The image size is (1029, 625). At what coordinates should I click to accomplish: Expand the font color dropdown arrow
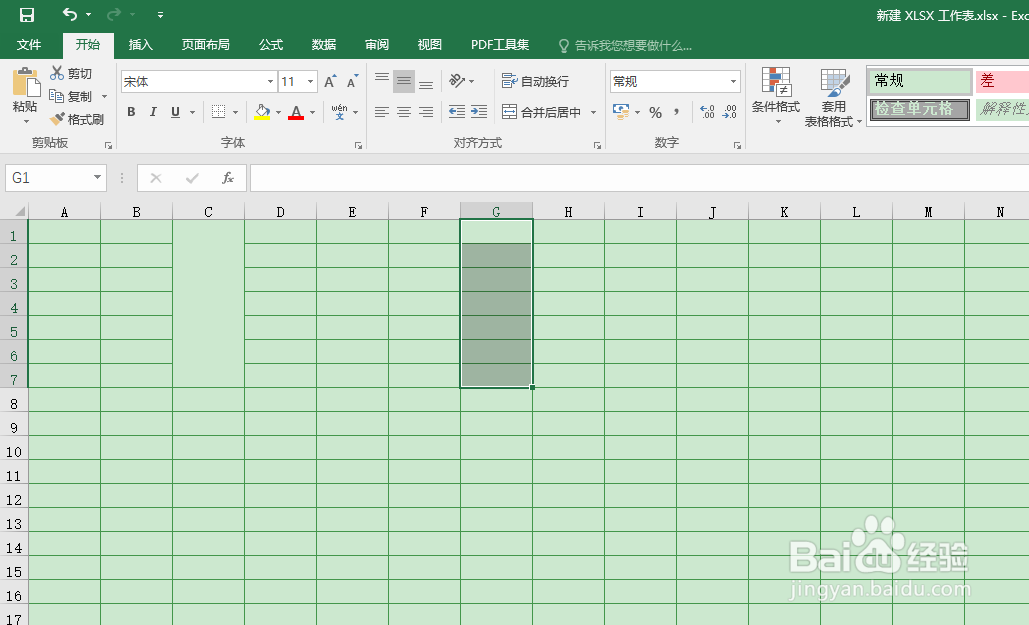point(312,112)
